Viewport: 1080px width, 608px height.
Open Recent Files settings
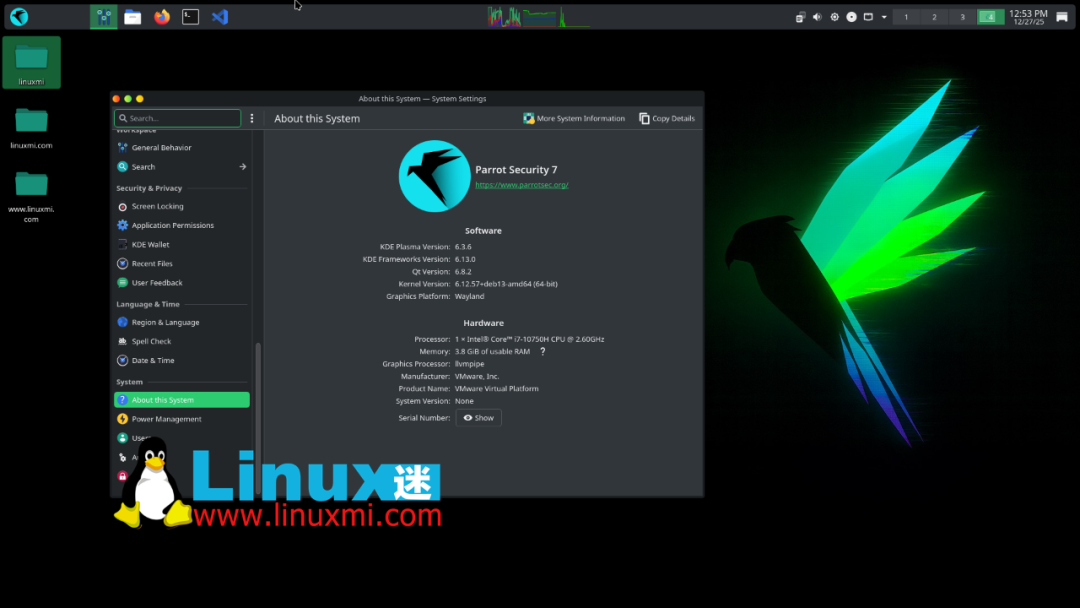(x=151, y=263)
